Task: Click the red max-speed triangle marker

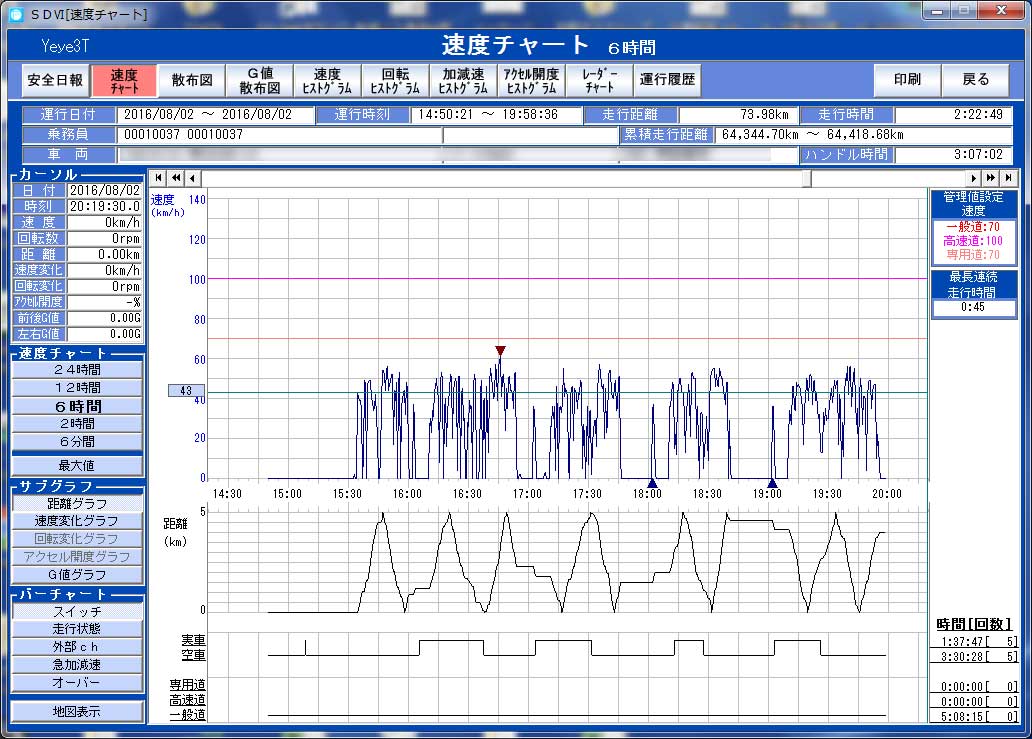Action: (500, 351)
